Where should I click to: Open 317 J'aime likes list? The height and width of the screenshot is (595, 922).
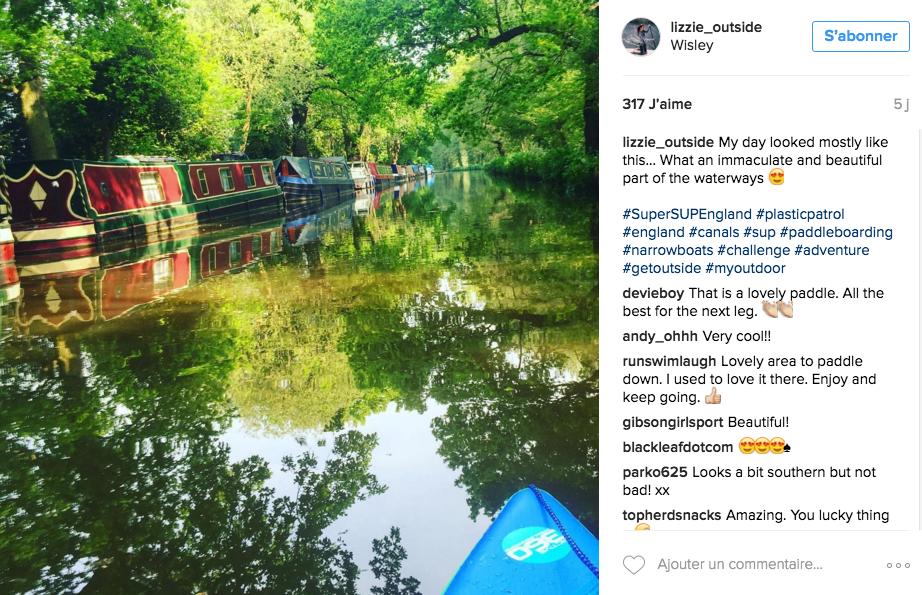pos(657,104)
